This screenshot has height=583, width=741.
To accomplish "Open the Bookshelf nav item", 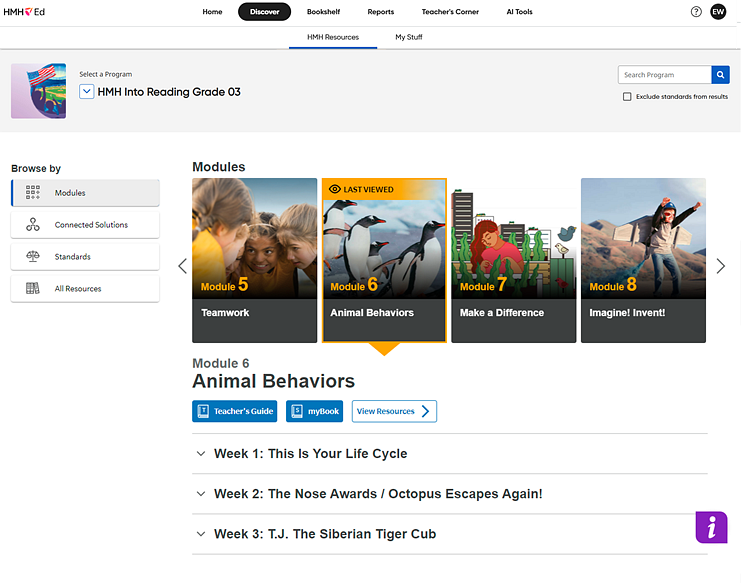I will (323, 12).
